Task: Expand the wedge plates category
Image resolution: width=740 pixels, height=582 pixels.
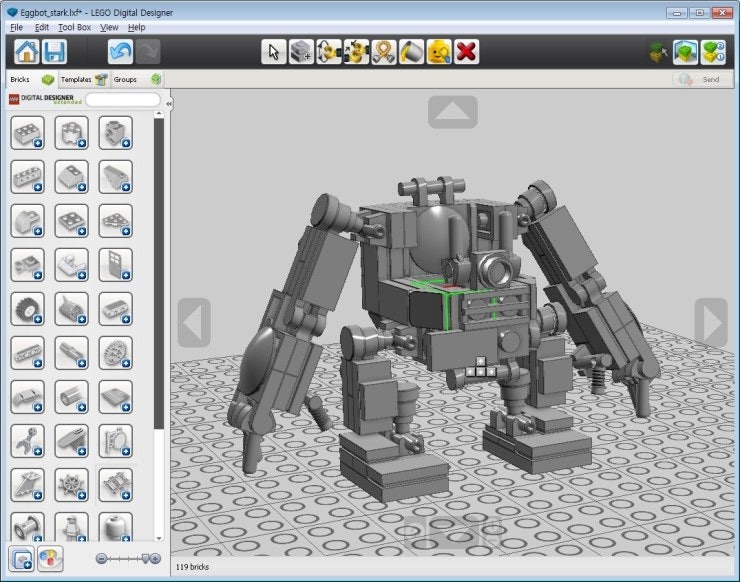Action: (x=116, y=221)
